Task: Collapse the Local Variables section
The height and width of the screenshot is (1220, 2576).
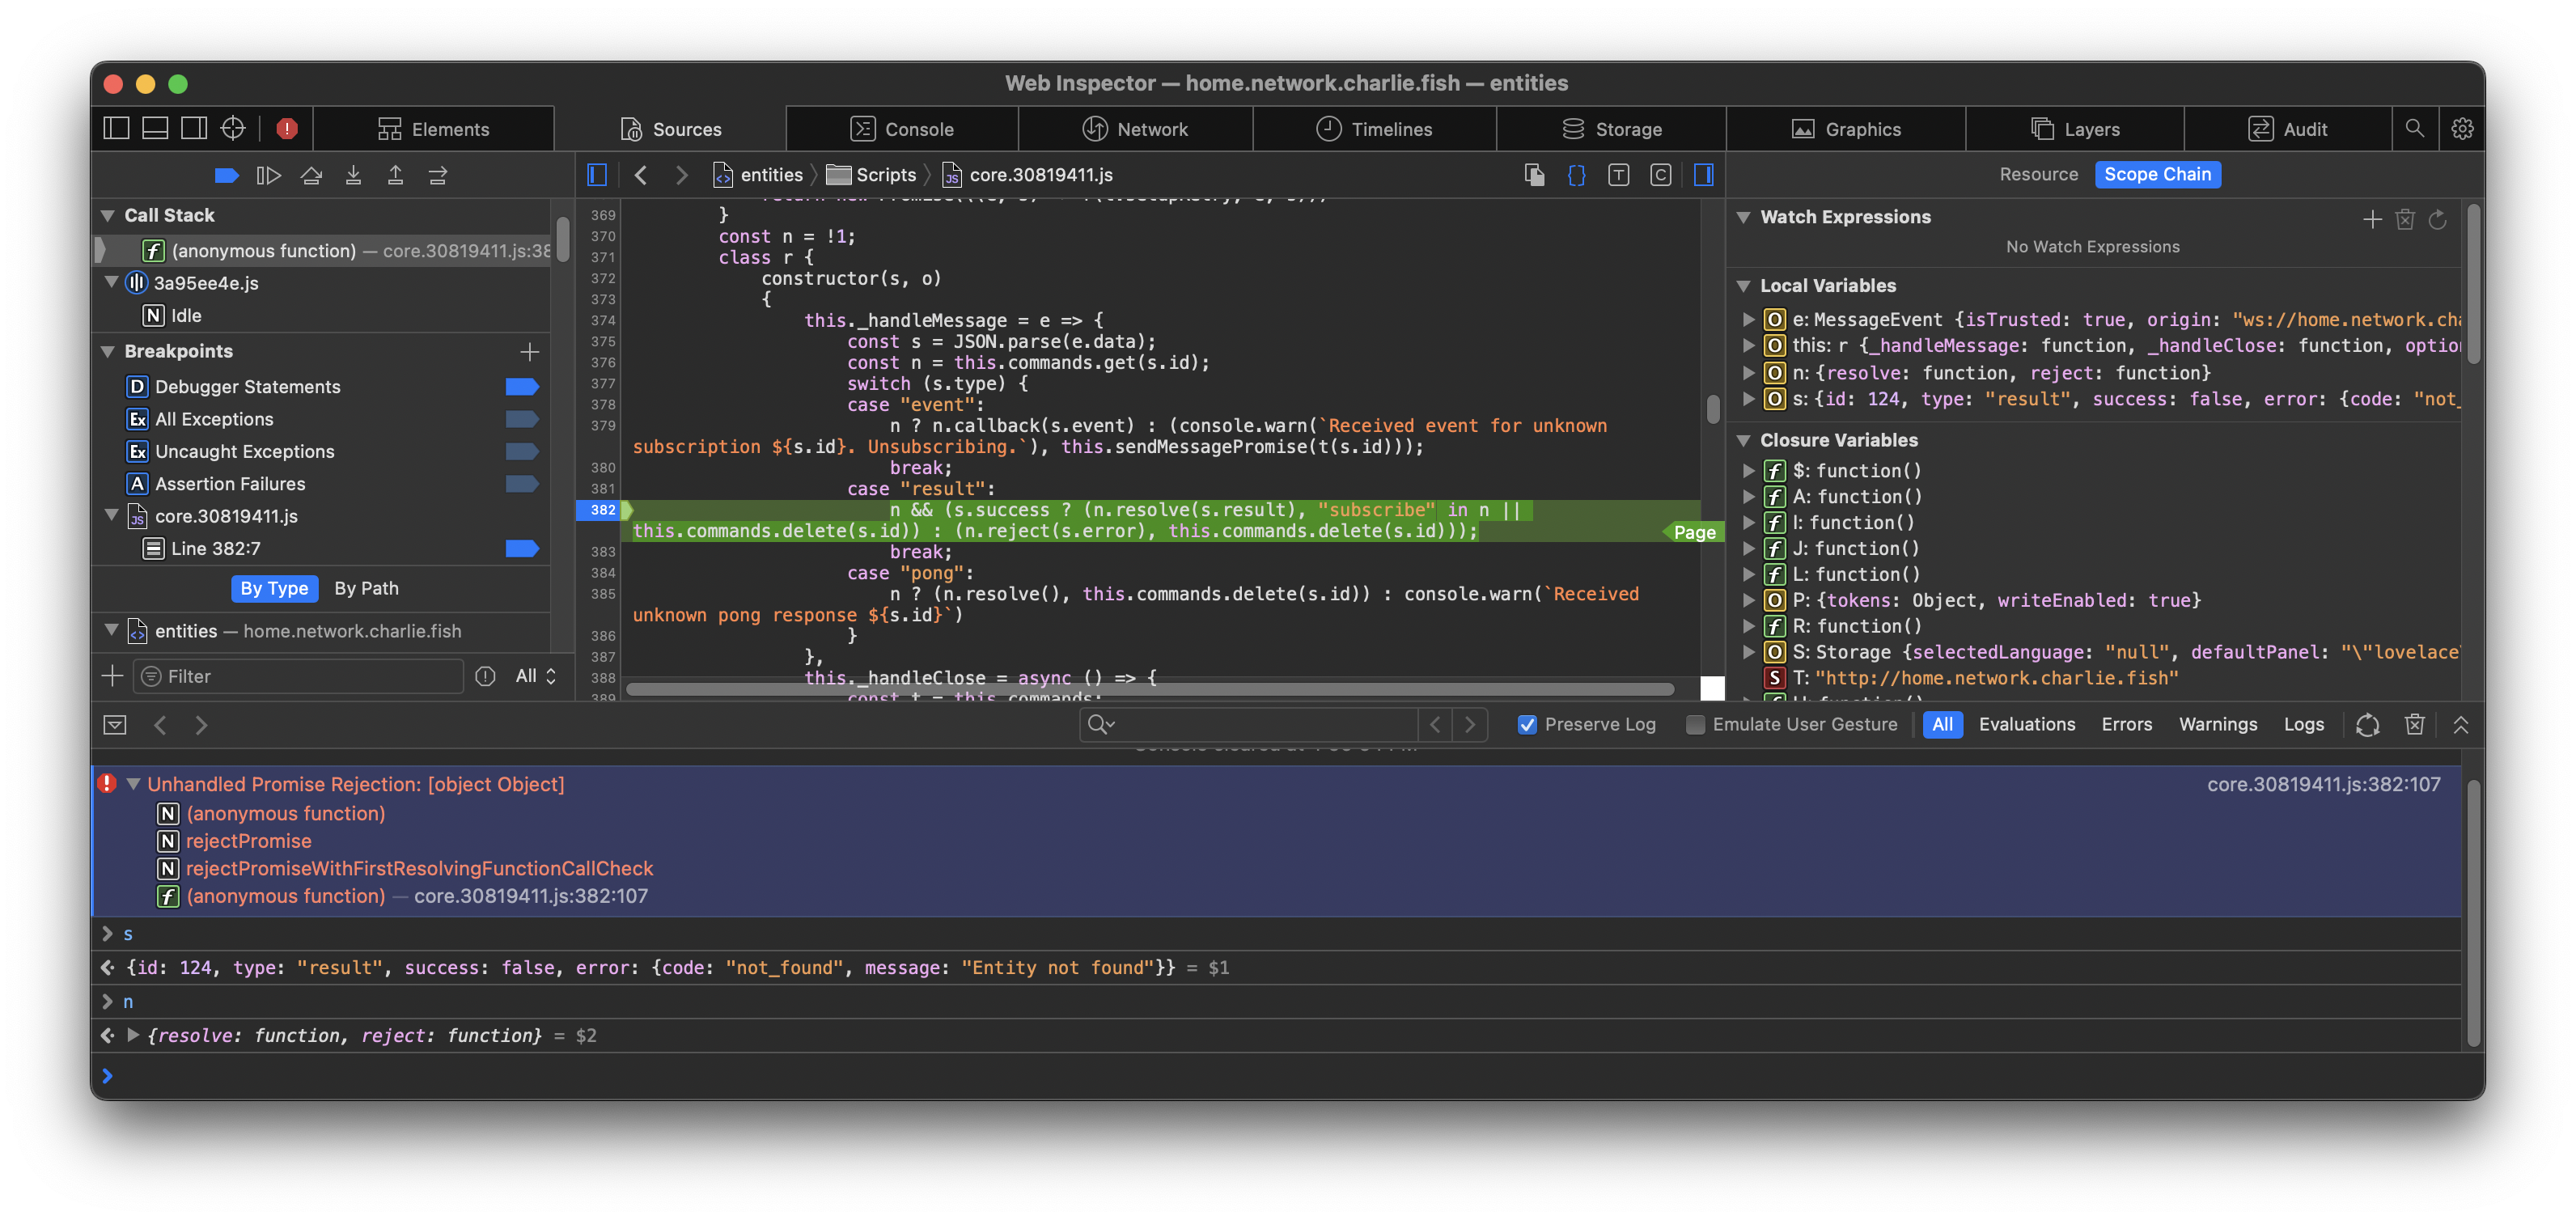Action: pos(1743,286)
